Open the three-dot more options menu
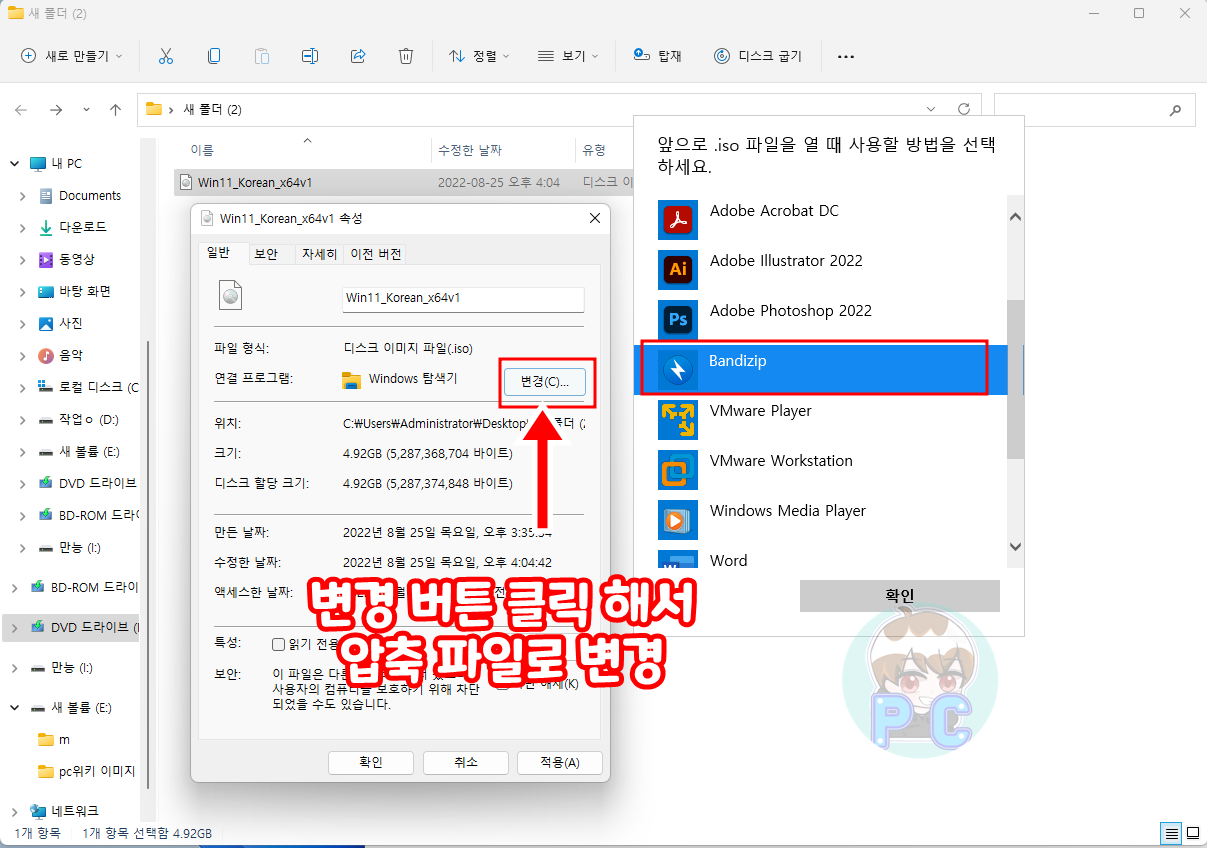1207x848 pixels. [846, 57]
